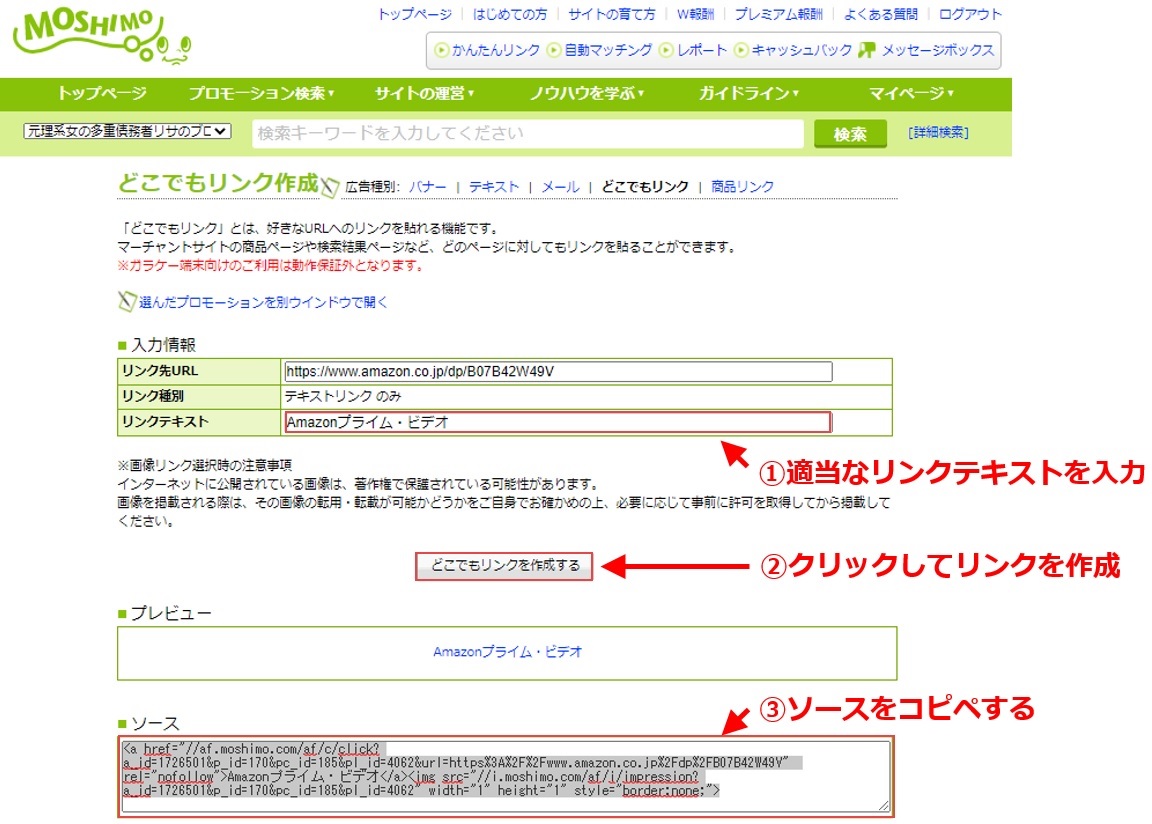This screenshot has height=824, width=1152.
Task: Click the 自動マッチング play icon
Action: click(x=555, y=50)
